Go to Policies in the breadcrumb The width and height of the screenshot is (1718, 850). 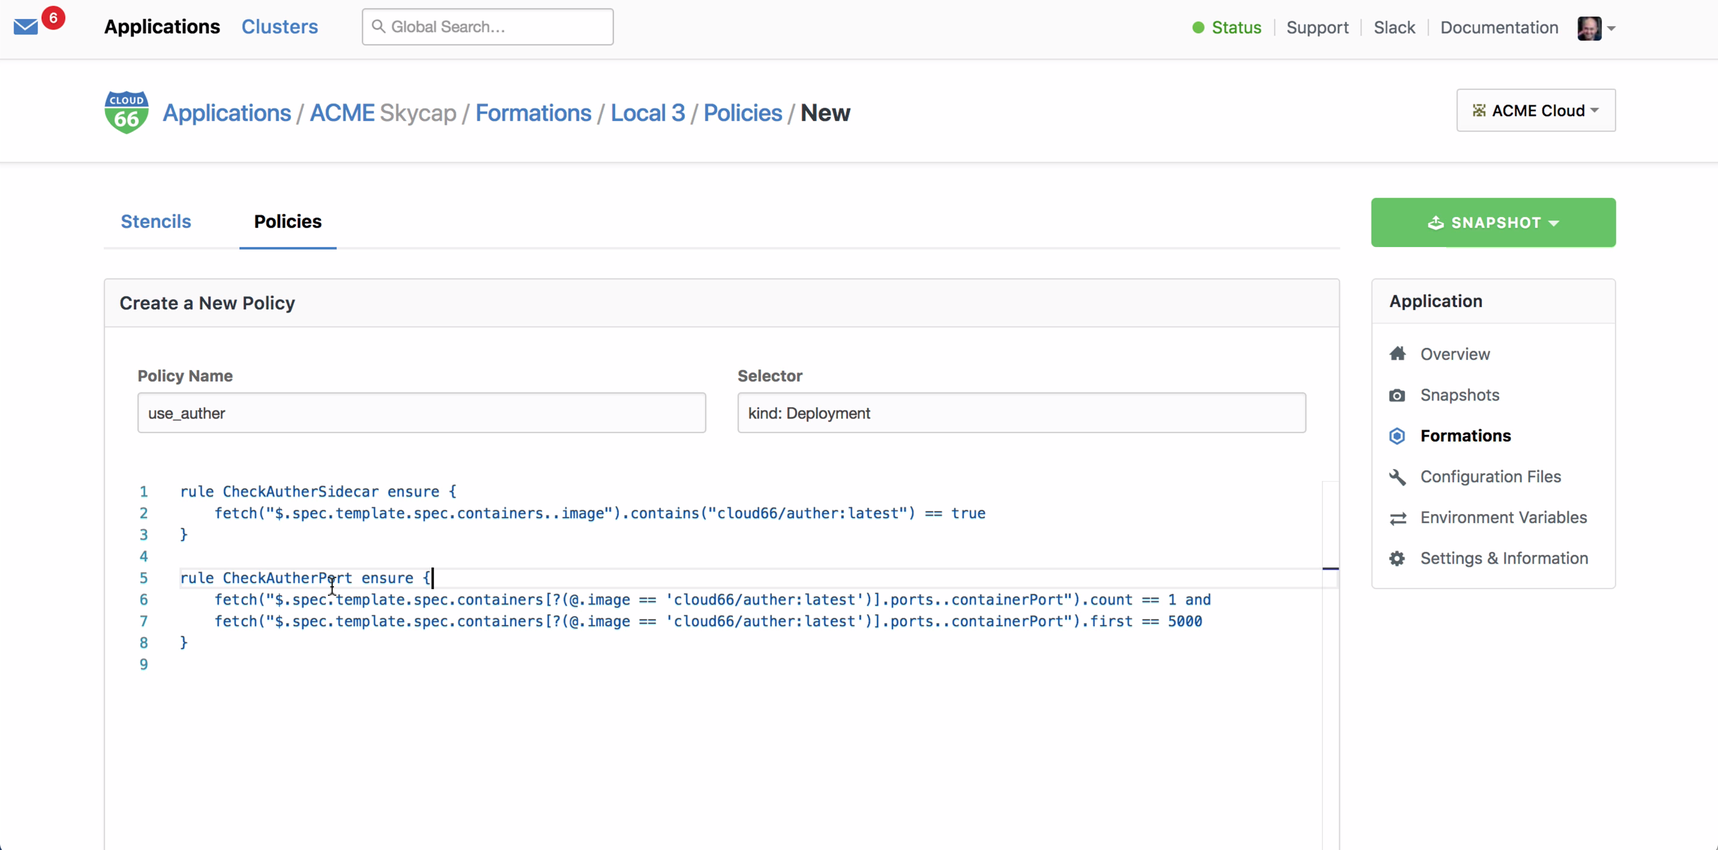[743, 113]
